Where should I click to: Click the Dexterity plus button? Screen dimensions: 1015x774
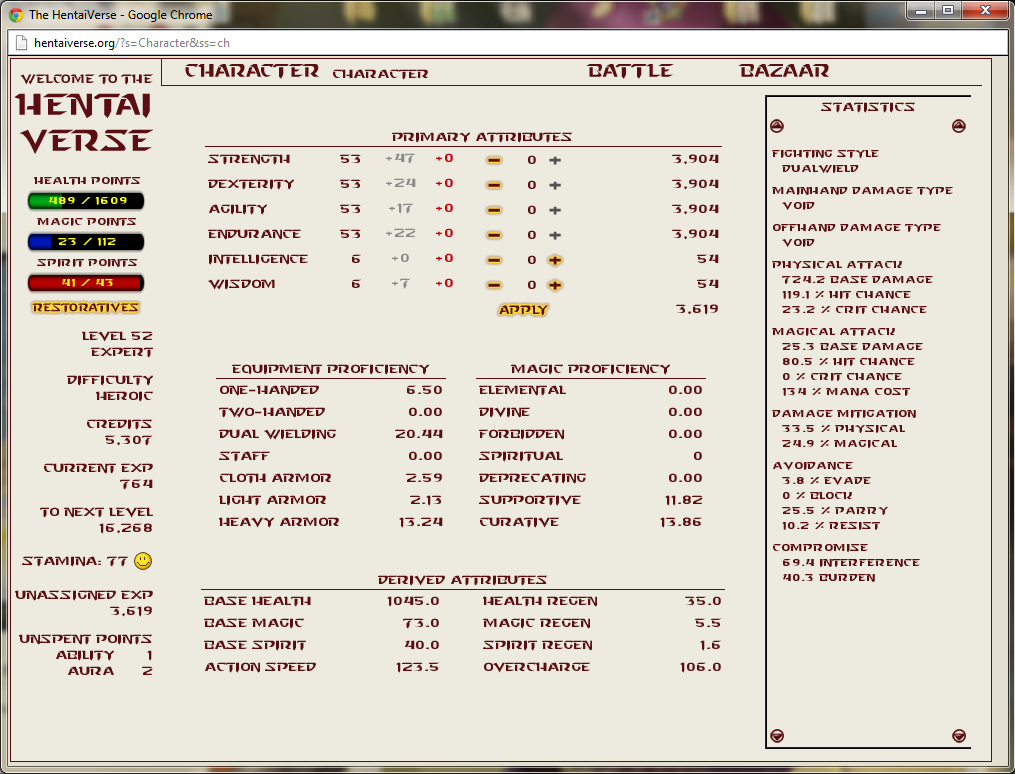555,185
